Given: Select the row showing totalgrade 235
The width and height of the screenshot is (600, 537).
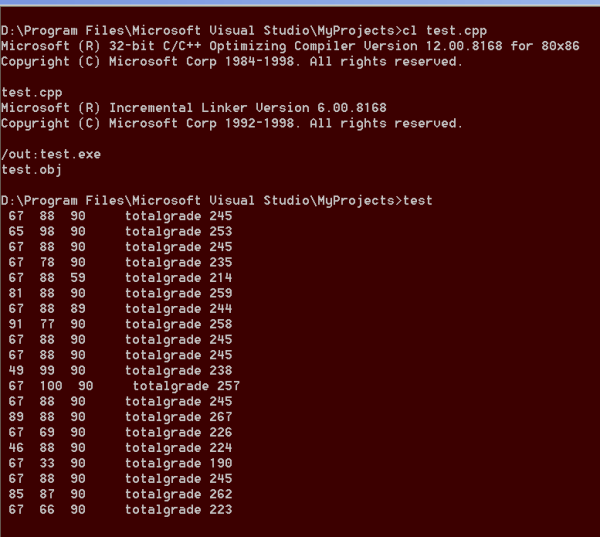Looking at the screenshot, I should [x=120, y=262].
